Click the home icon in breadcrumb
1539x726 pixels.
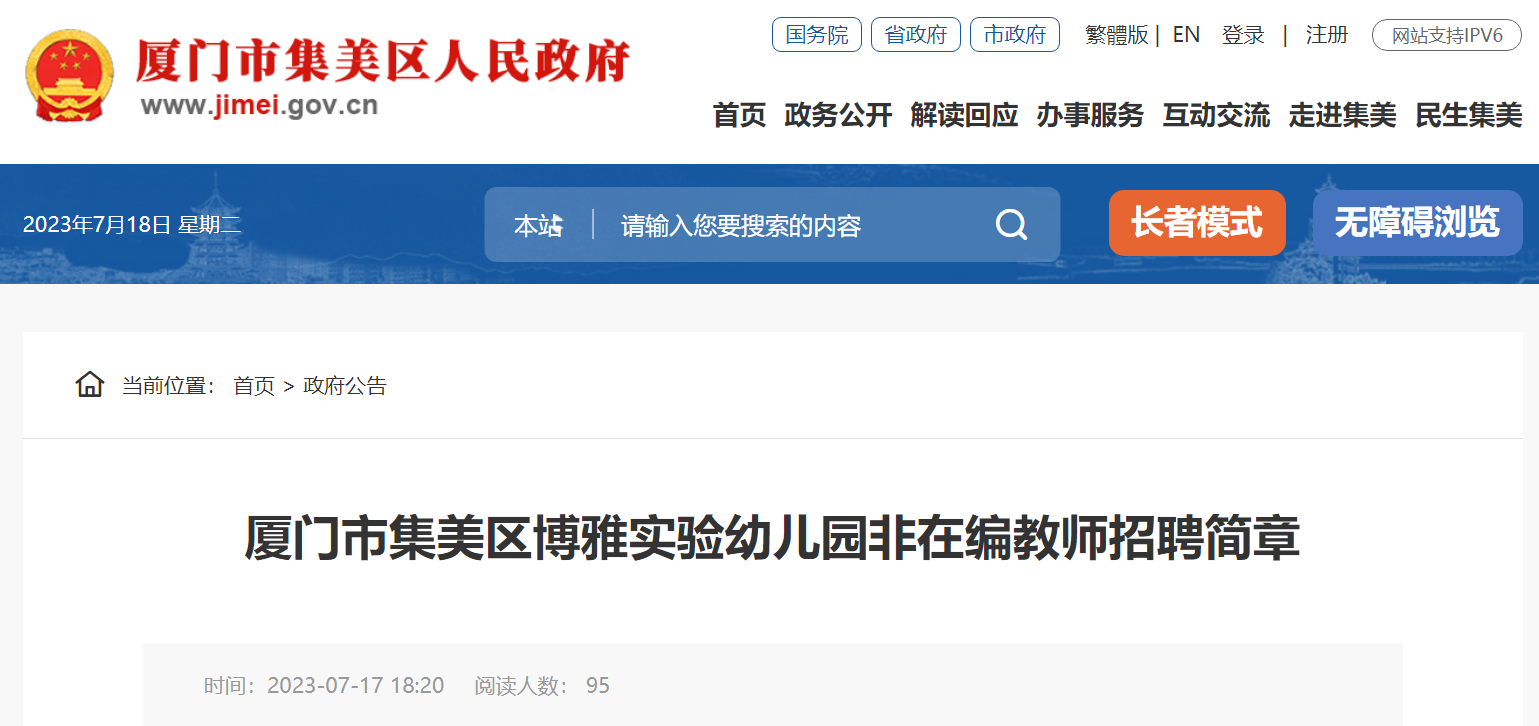tap(90, 384)
